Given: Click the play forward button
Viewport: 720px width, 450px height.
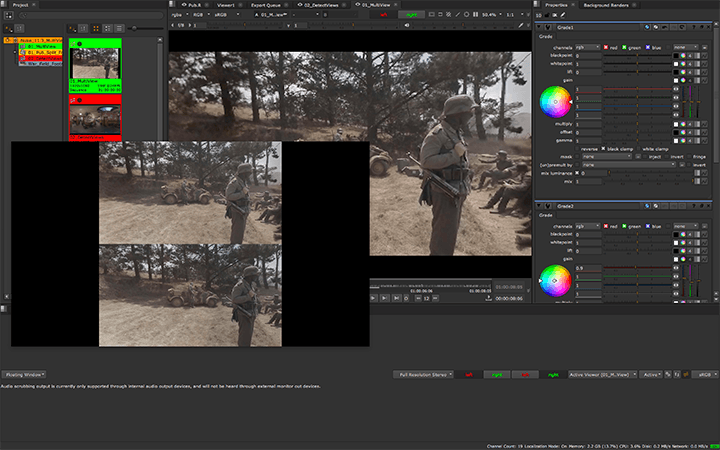Looking at the screenshot, I should coord(373,298).
